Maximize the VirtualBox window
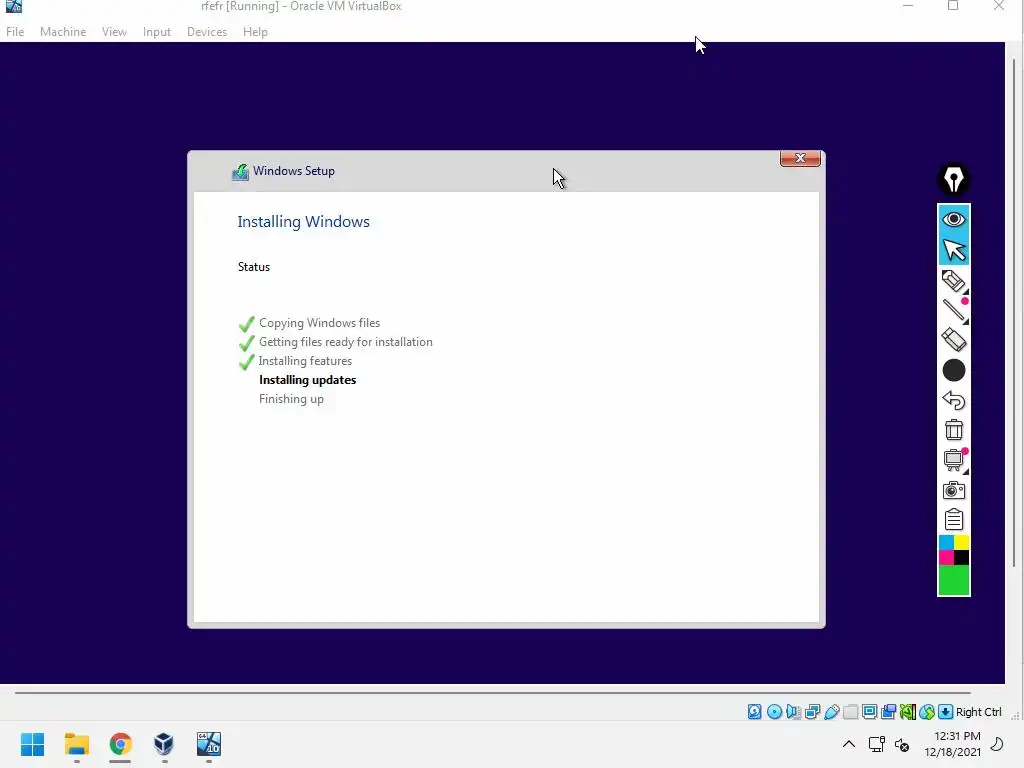Viewport: 1024px width, 768px height. coord(953,6)
